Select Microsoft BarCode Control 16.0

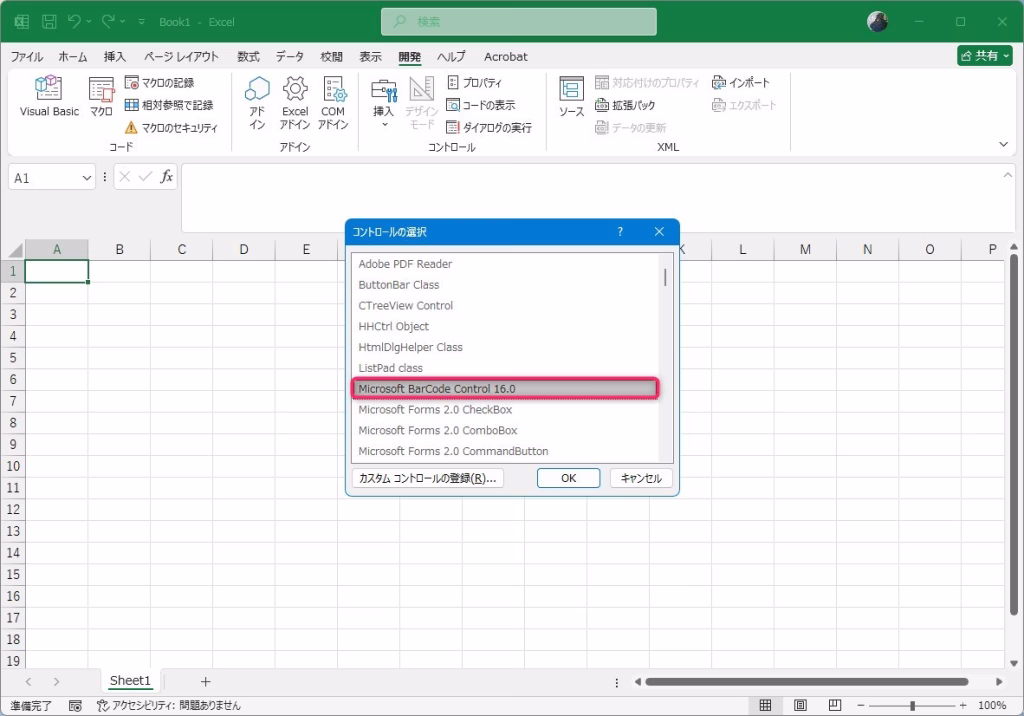point(505,389)
